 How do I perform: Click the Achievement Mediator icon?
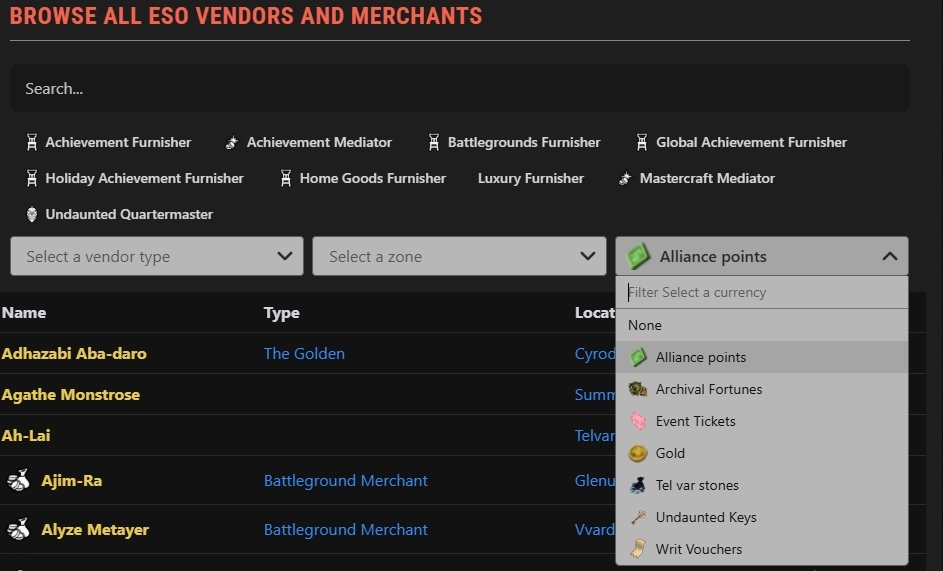click(232, 143)
